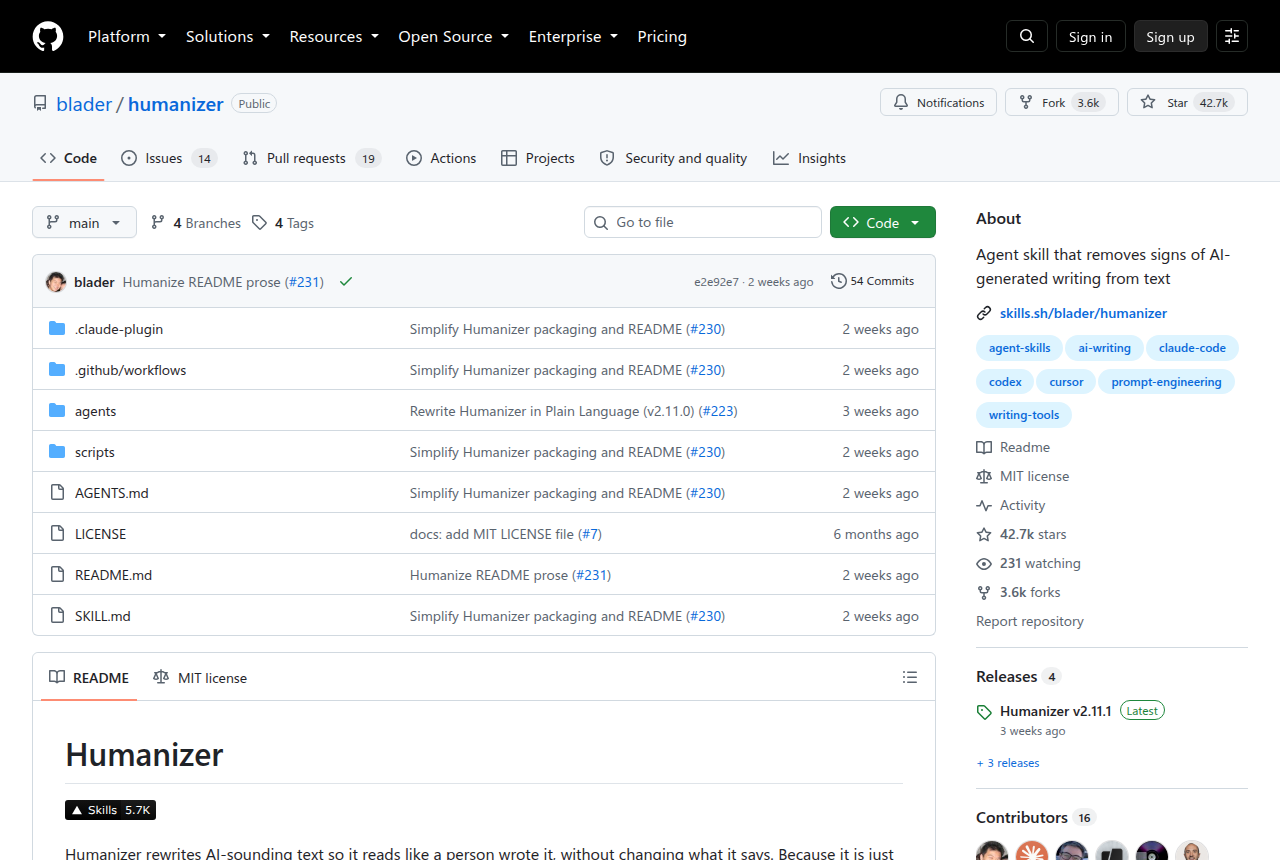Screen dimensions: 1280x860
Task: Open the blader owner link
Action: click(x=84, y=104)
